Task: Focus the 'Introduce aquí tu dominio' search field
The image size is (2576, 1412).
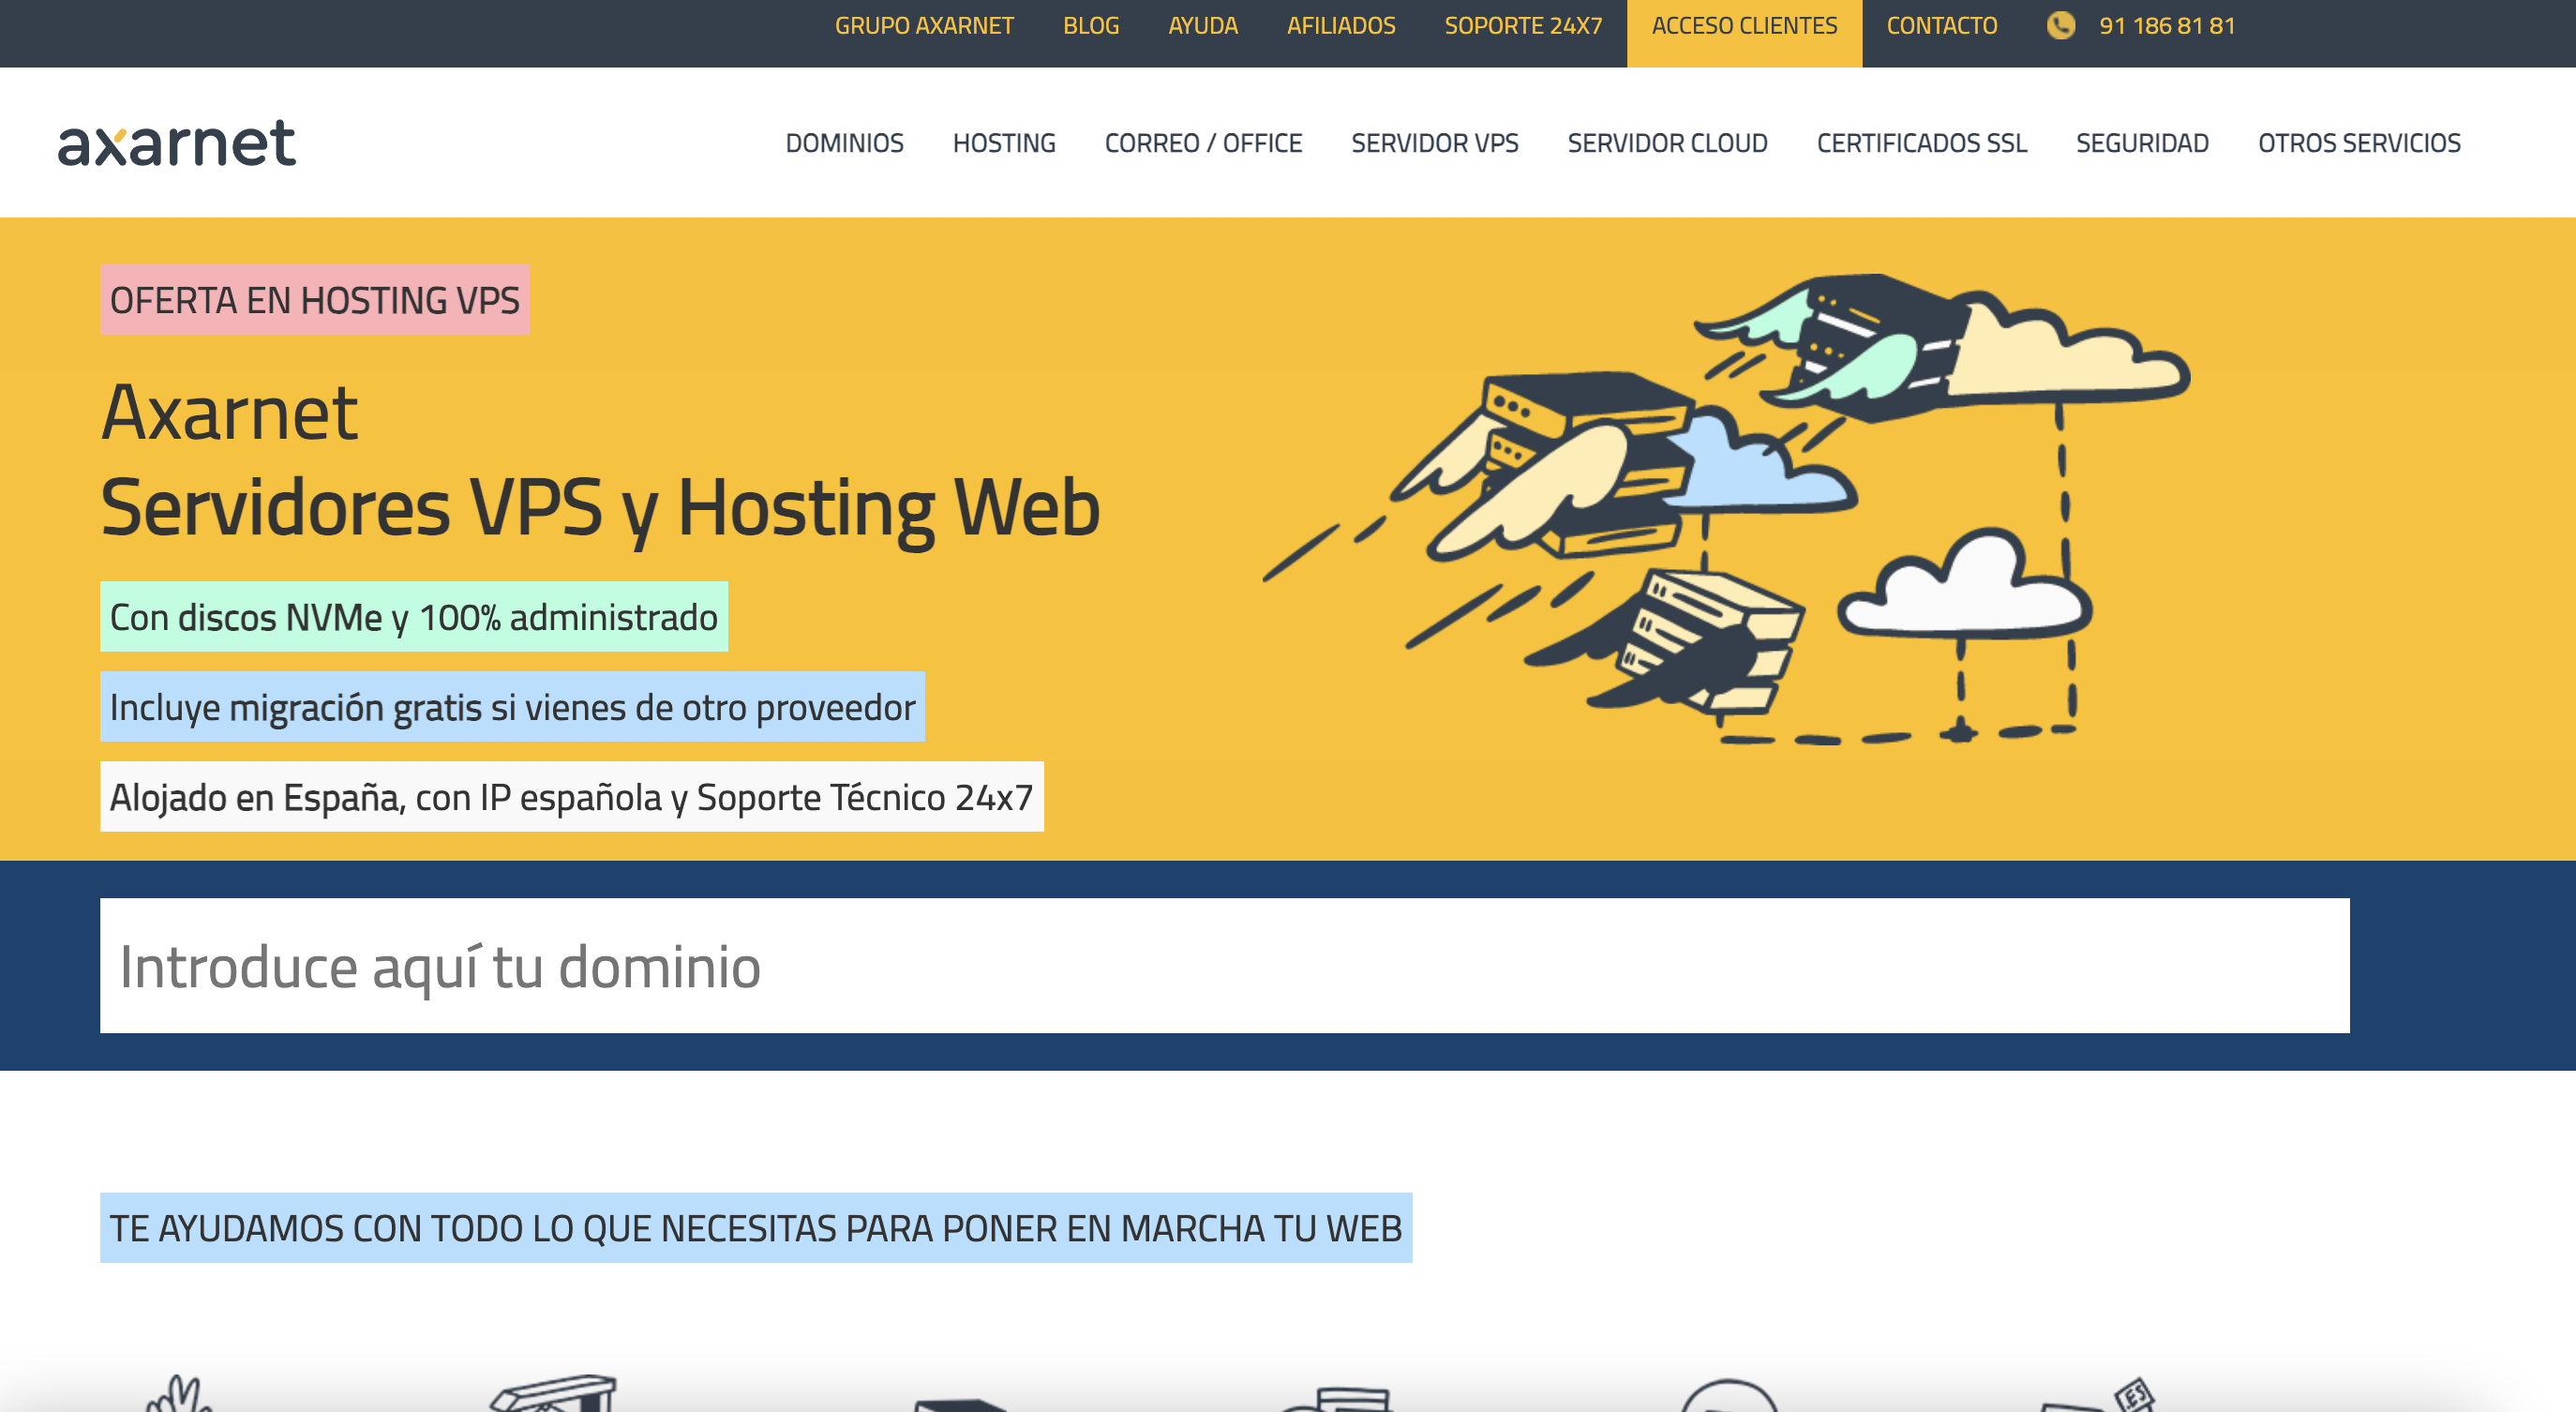Action: coord(1224,966)
